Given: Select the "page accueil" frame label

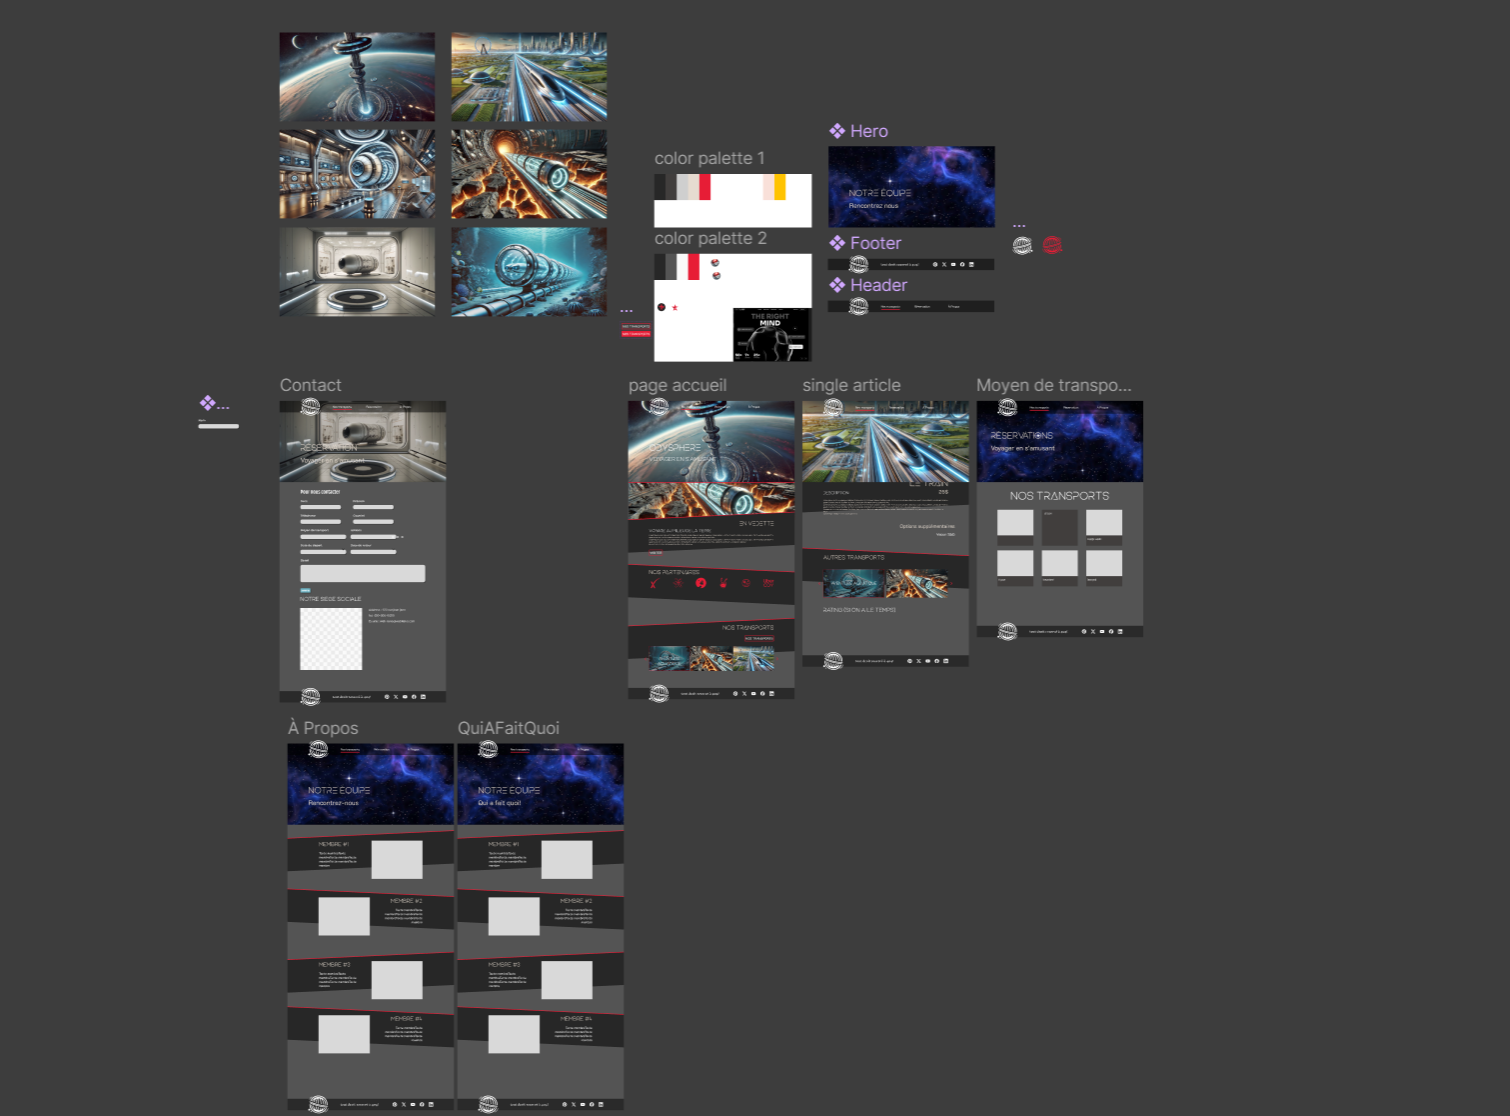Looking at the screenshot, I should 677,385.
